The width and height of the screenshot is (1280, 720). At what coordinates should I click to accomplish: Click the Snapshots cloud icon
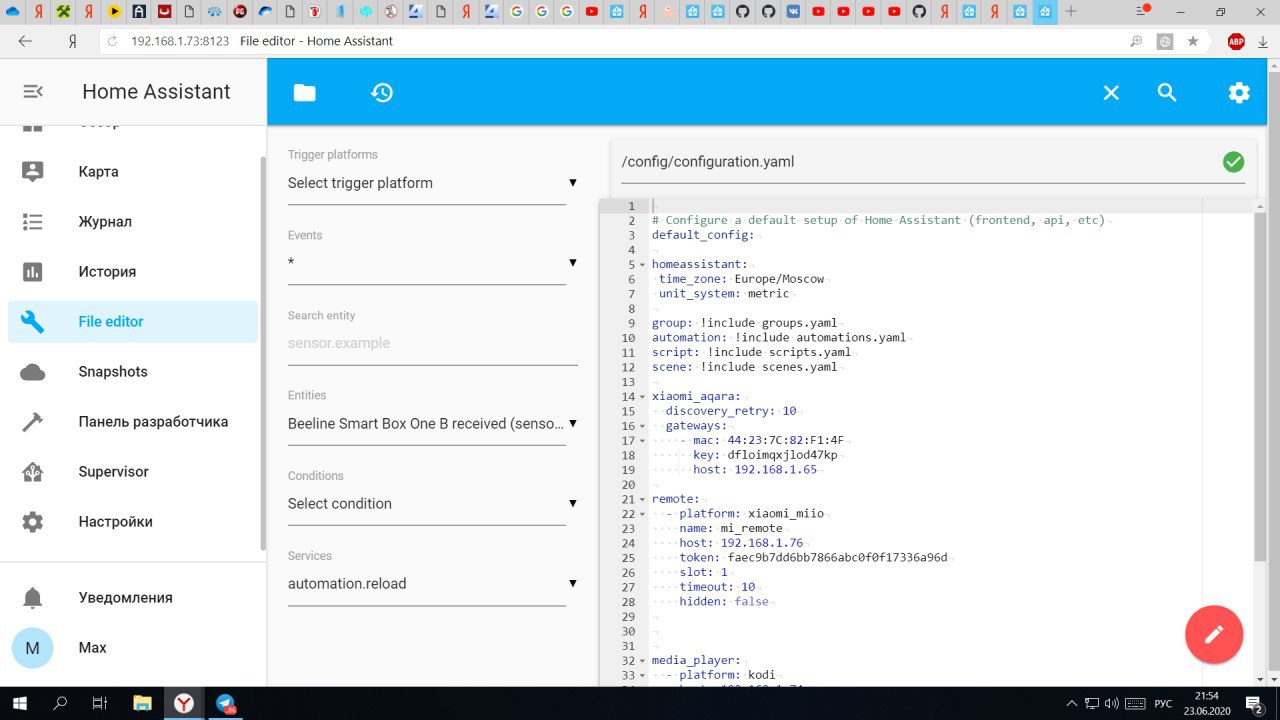click(x=33, y=372)
